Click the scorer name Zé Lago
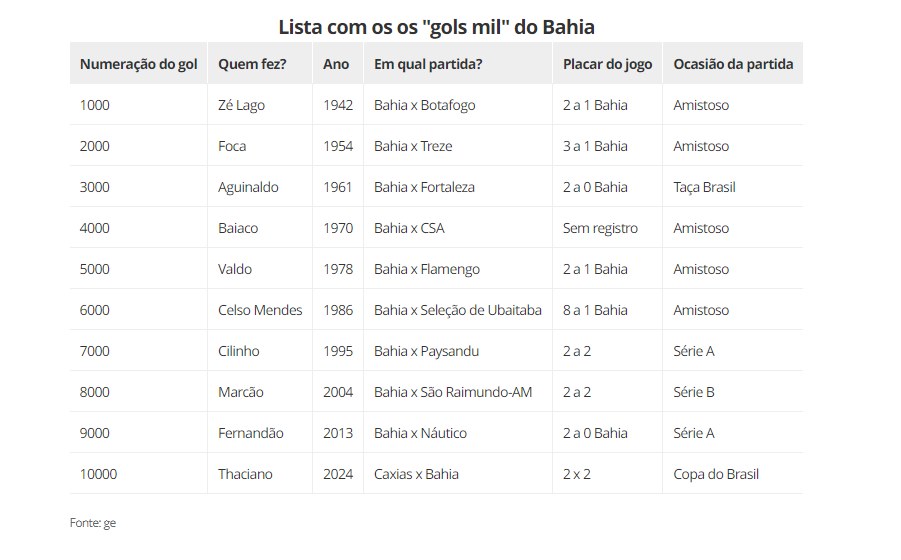 [241, 105]
